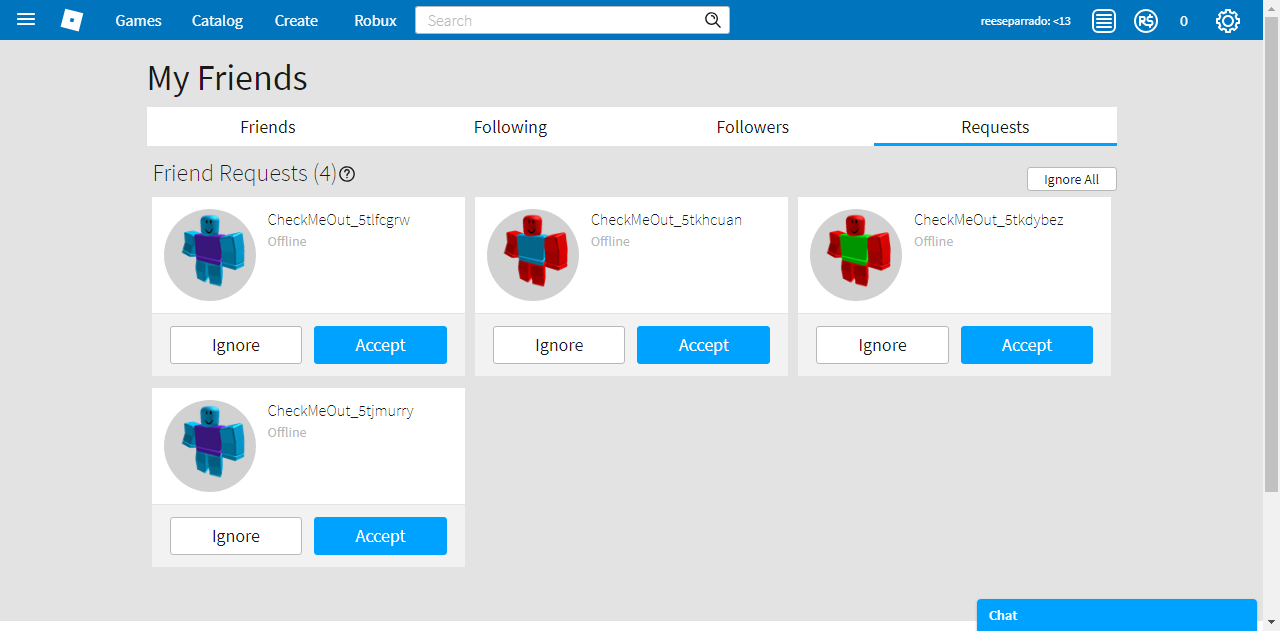Open CheckMeOut_5tjmurry avatar thumbnail
The width and height of the screenshot is (1280, 631).
click(x=210, y=446)
